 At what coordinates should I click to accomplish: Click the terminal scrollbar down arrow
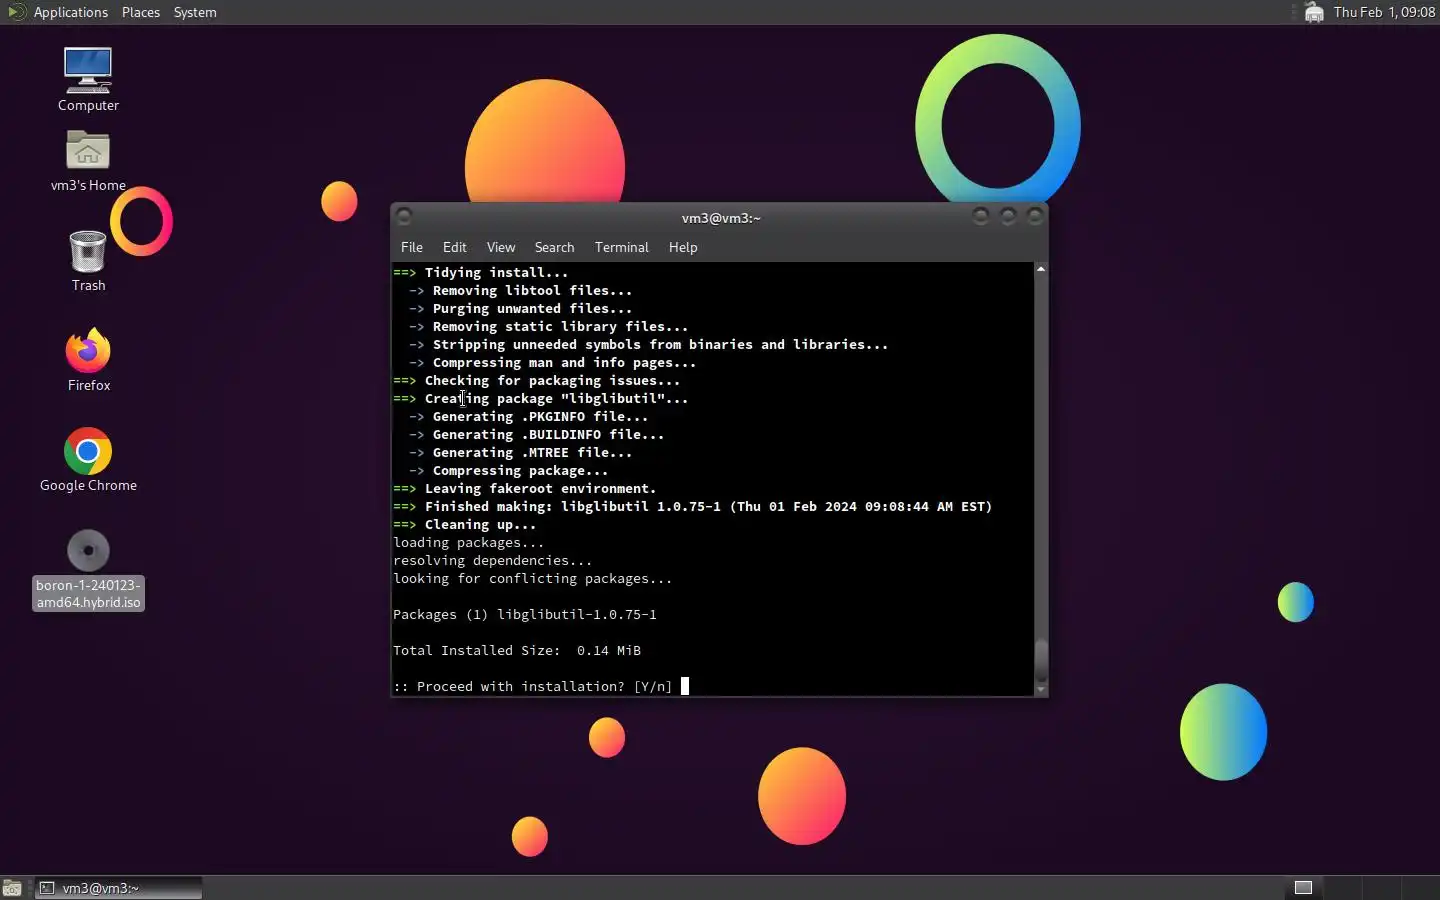1041,689
